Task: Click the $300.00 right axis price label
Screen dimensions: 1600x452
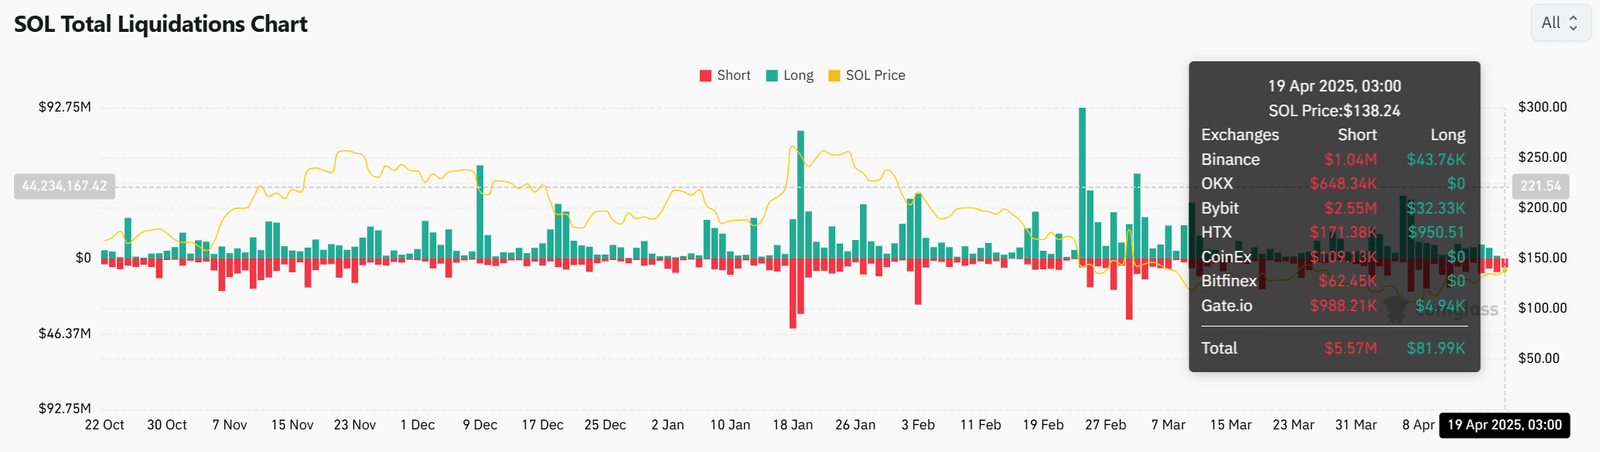Action: pos(1542,107)
